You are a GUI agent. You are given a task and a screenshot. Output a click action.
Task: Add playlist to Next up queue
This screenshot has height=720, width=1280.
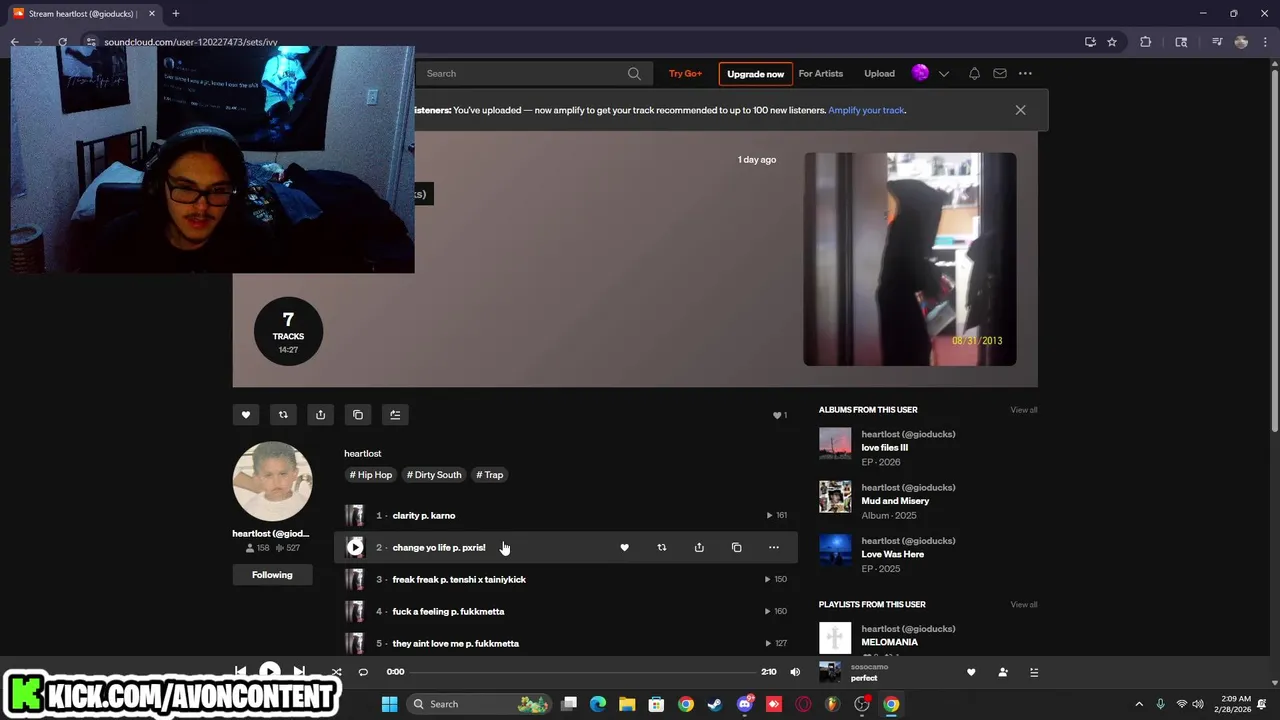[x=395, y=415]
